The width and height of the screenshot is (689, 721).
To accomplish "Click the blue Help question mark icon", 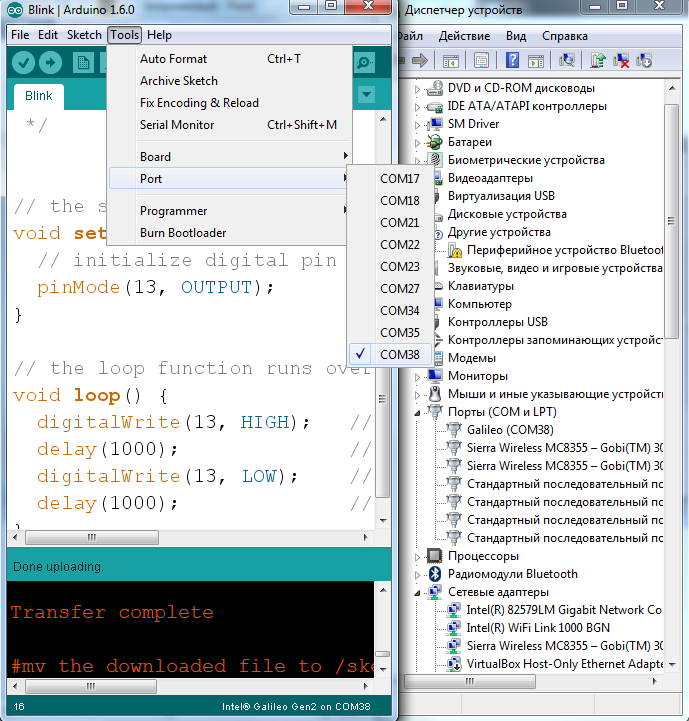I will click(512, 60).
